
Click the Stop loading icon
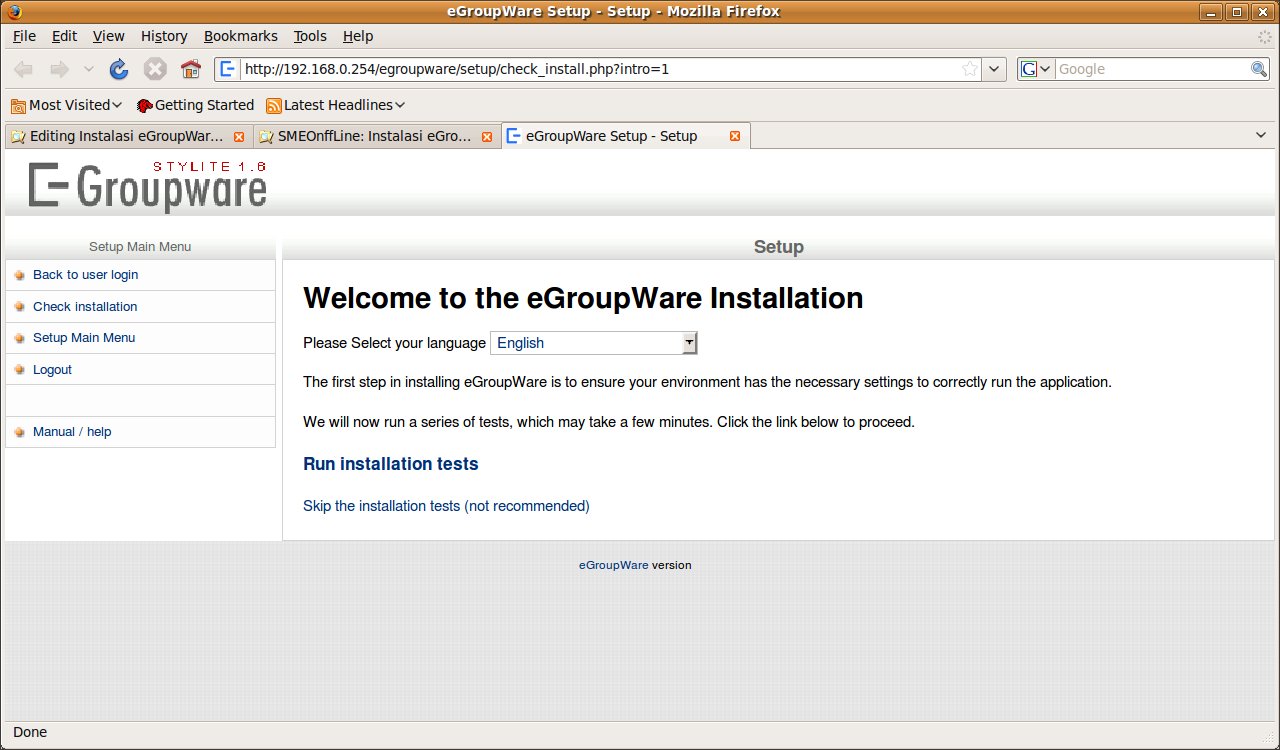pyautogui.click(x=155, y=69)
